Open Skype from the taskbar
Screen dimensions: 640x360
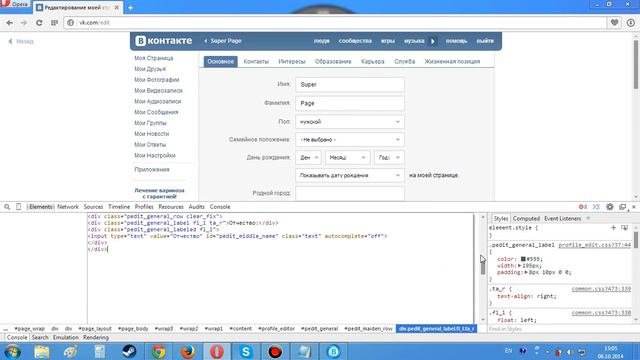coord(246,351)
